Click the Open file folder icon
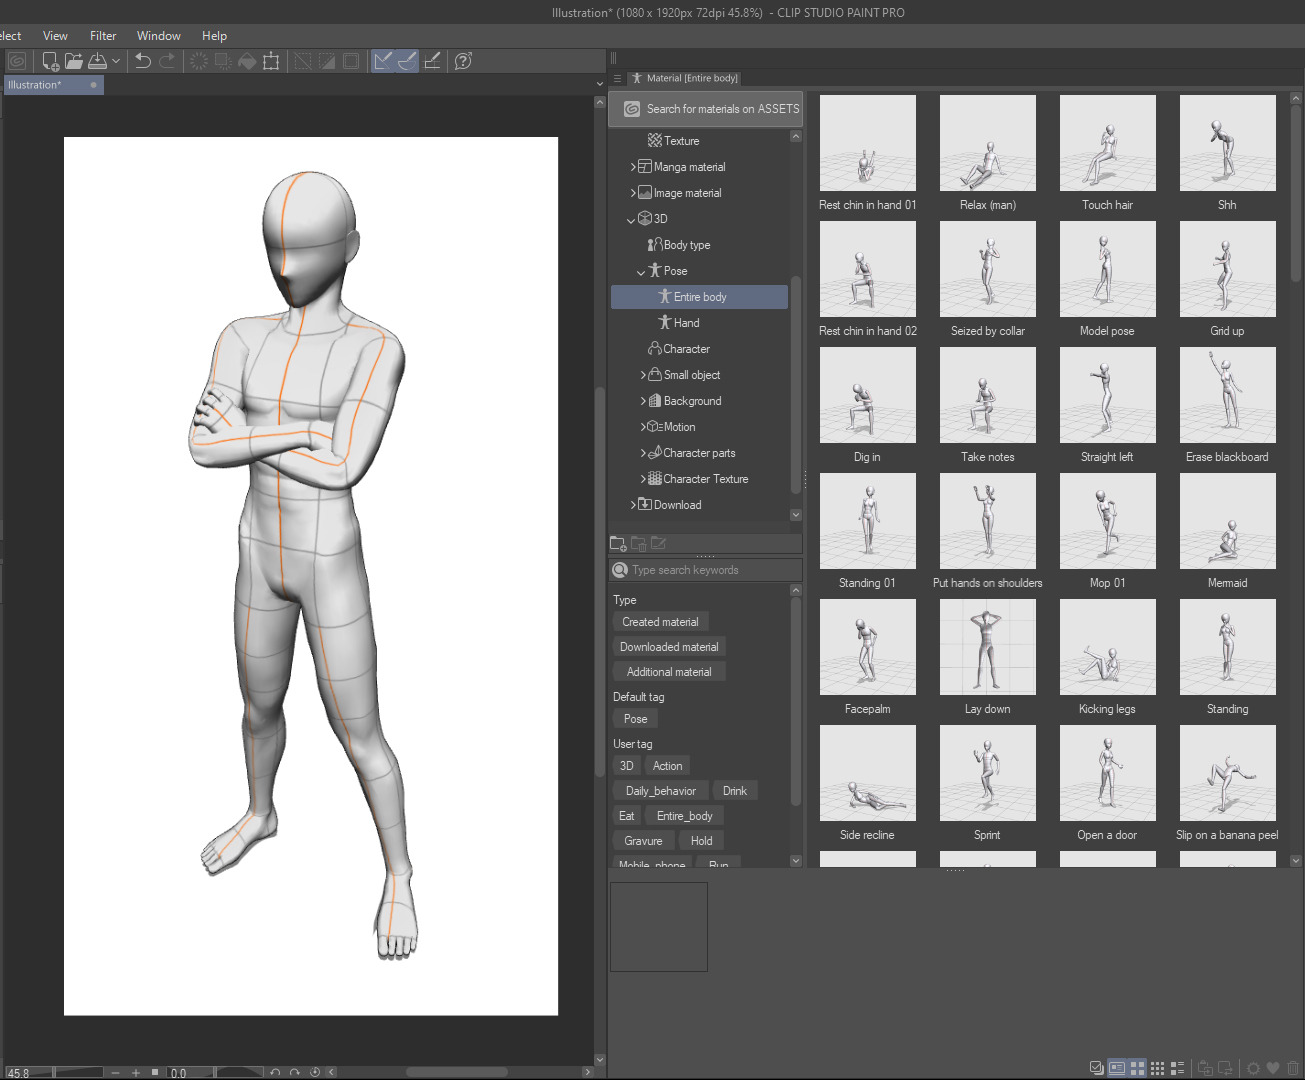 click(74, 61)
